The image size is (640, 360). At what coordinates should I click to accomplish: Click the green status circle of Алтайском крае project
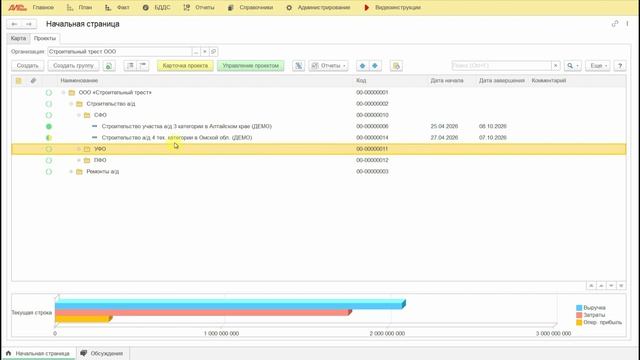49,127
